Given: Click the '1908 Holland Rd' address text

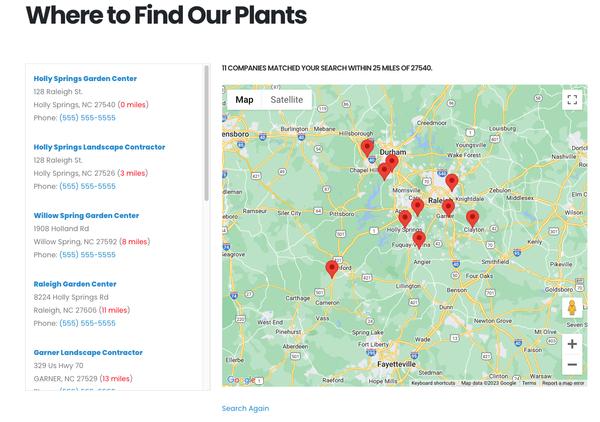Looking at the screenshot, I should pos(61,228).
